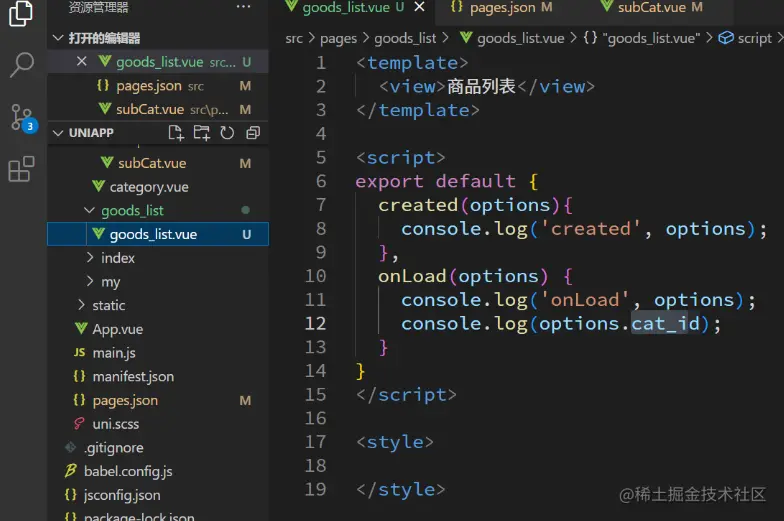Click goods_list folder in breadcrumb
The width and height of the screenshot is (784, 521).
(405, 38)
